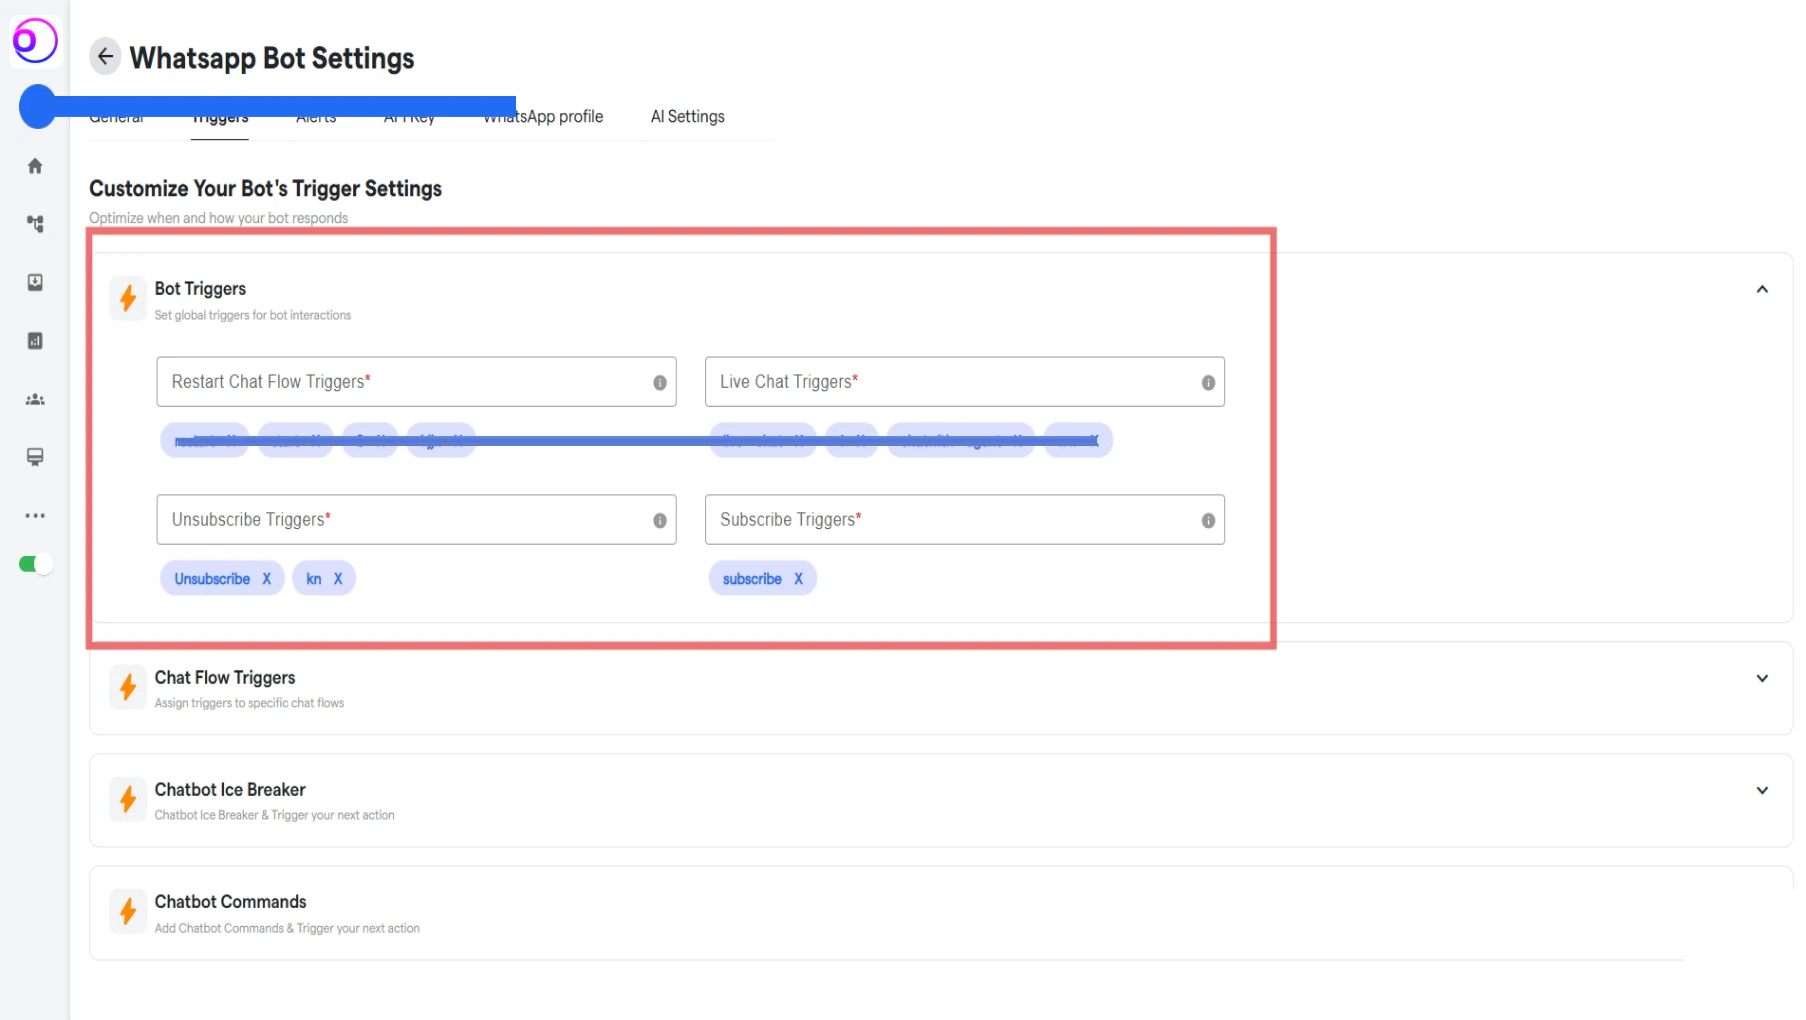Remove the kn trigger chip
This screenshot has height=1020, width=1806.
(x=338, y=579)
